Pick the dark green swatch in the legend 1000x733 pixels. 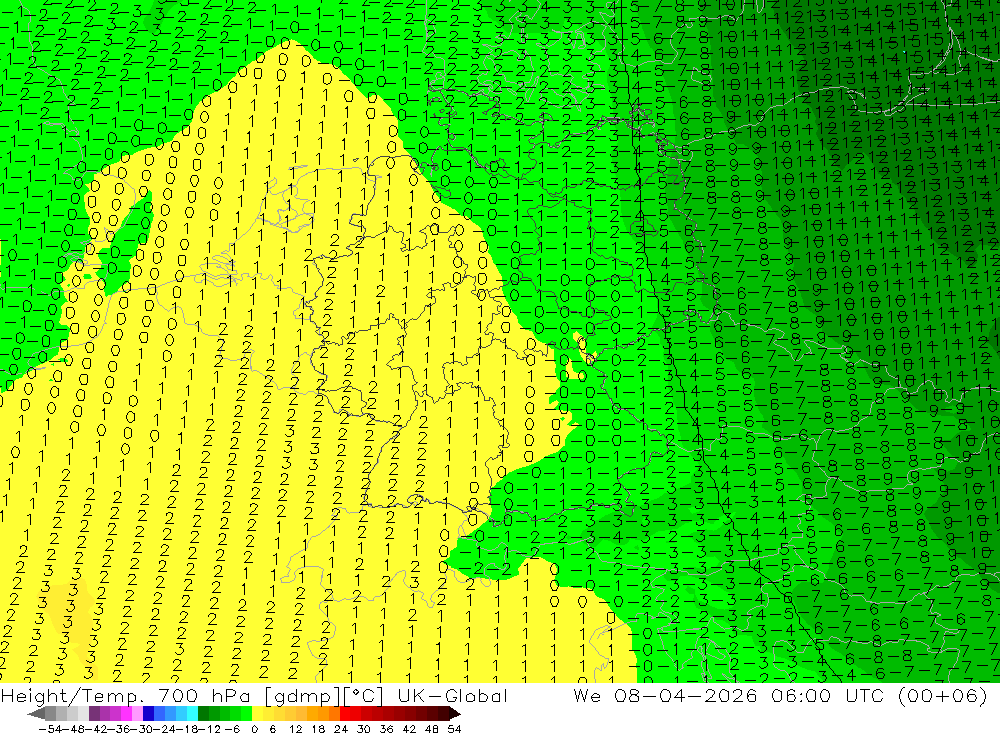[203, 713]
